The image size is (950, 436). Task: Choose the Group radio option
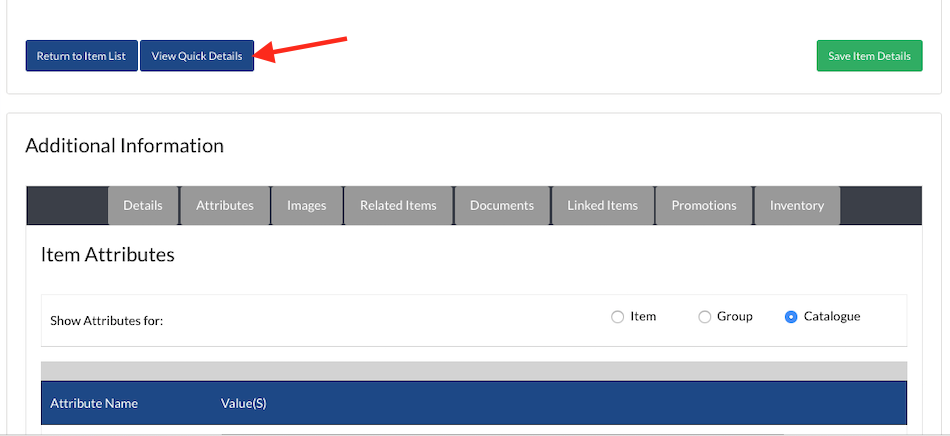coord(704,317)
